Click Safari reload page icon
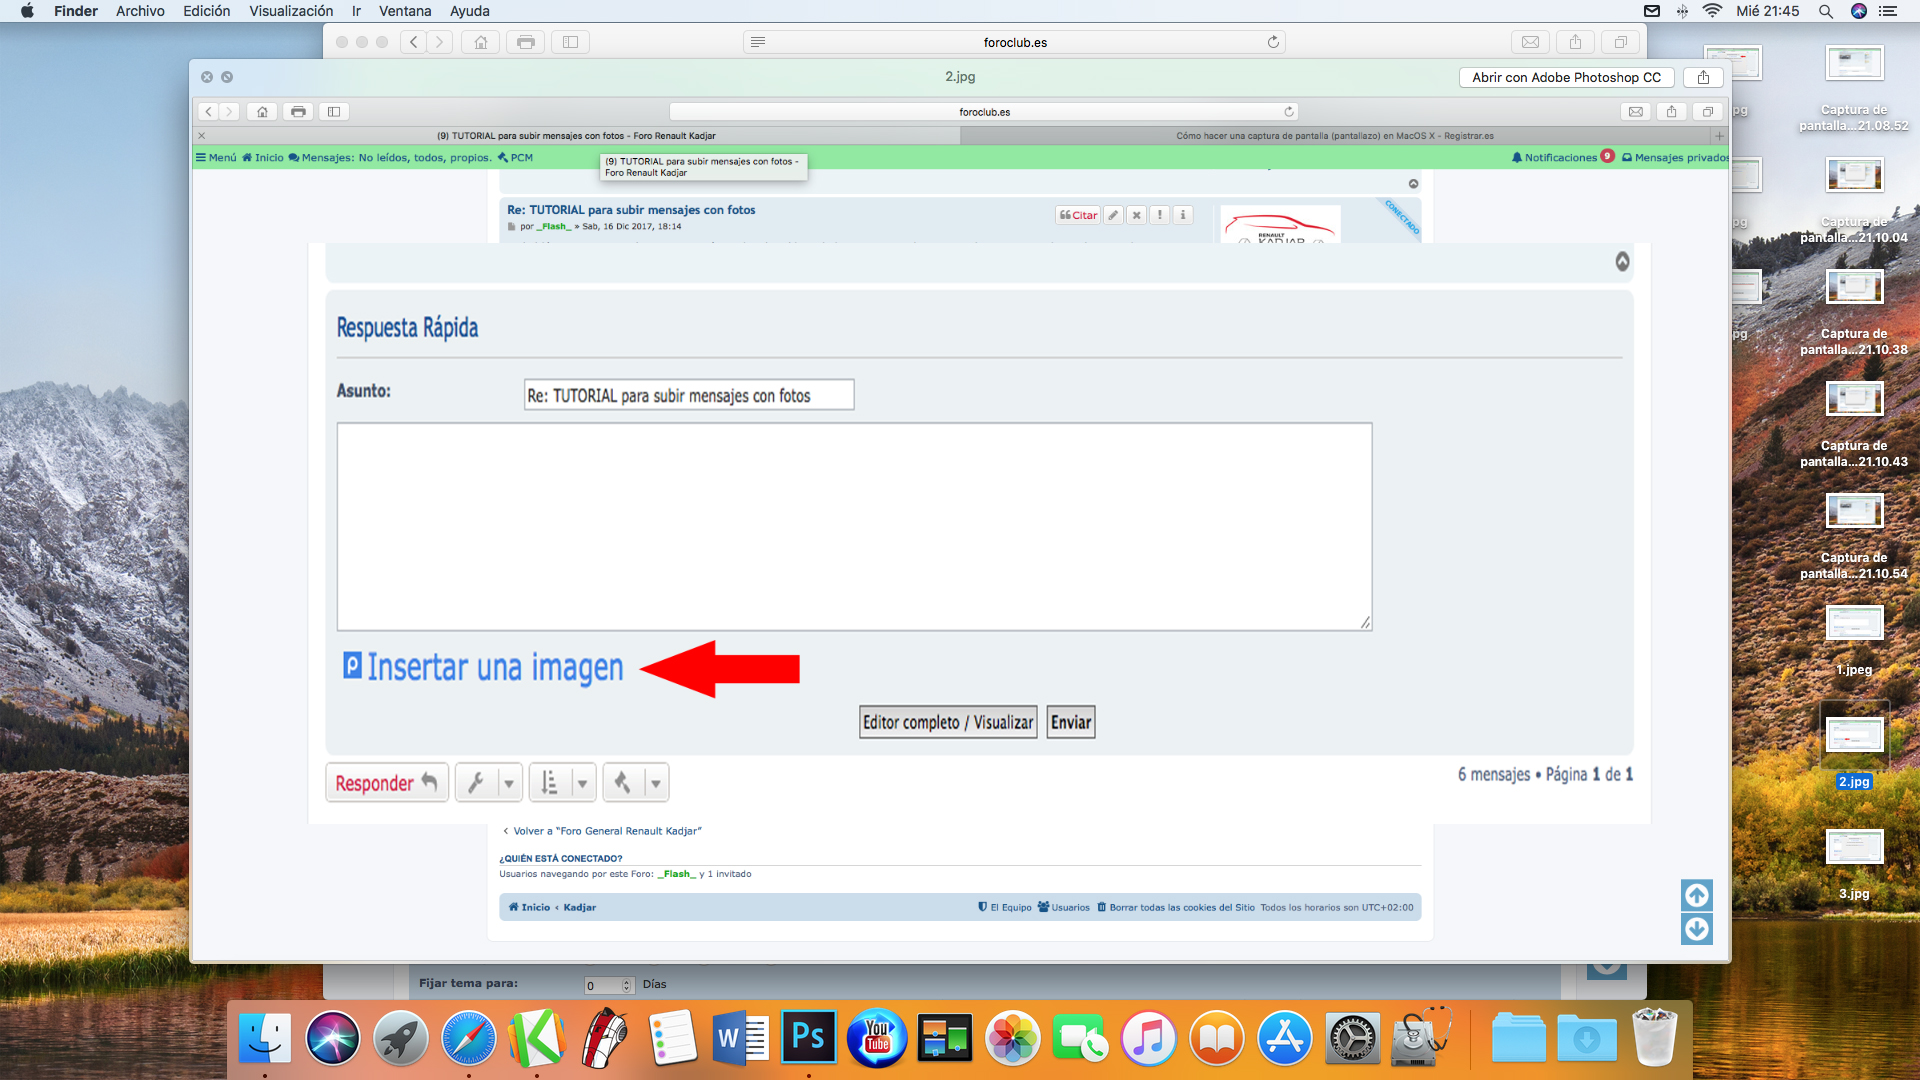This screenshot has height=1080, width=1920. coord(1273,42)
